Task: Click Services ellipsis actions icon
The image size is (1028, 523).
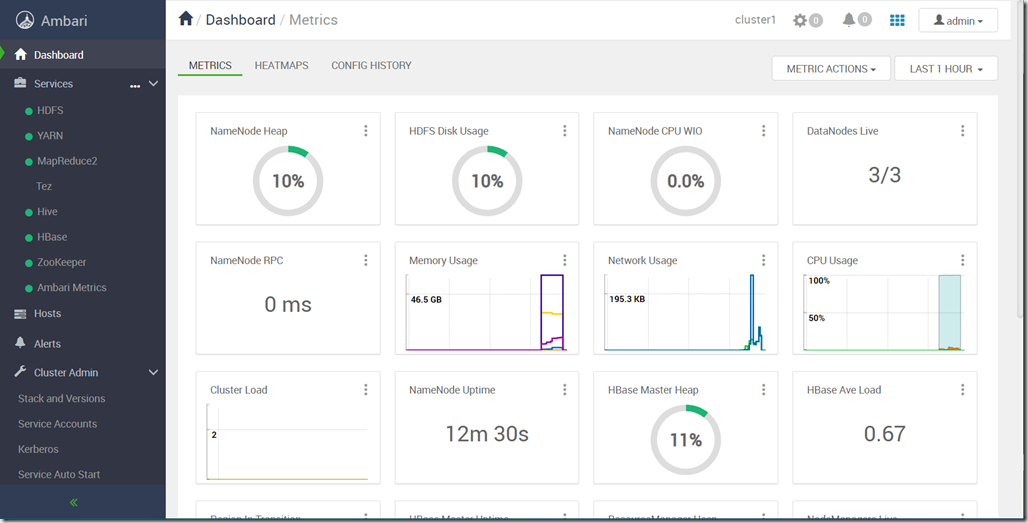Action: pyautogui.click(x=135, y=86)
